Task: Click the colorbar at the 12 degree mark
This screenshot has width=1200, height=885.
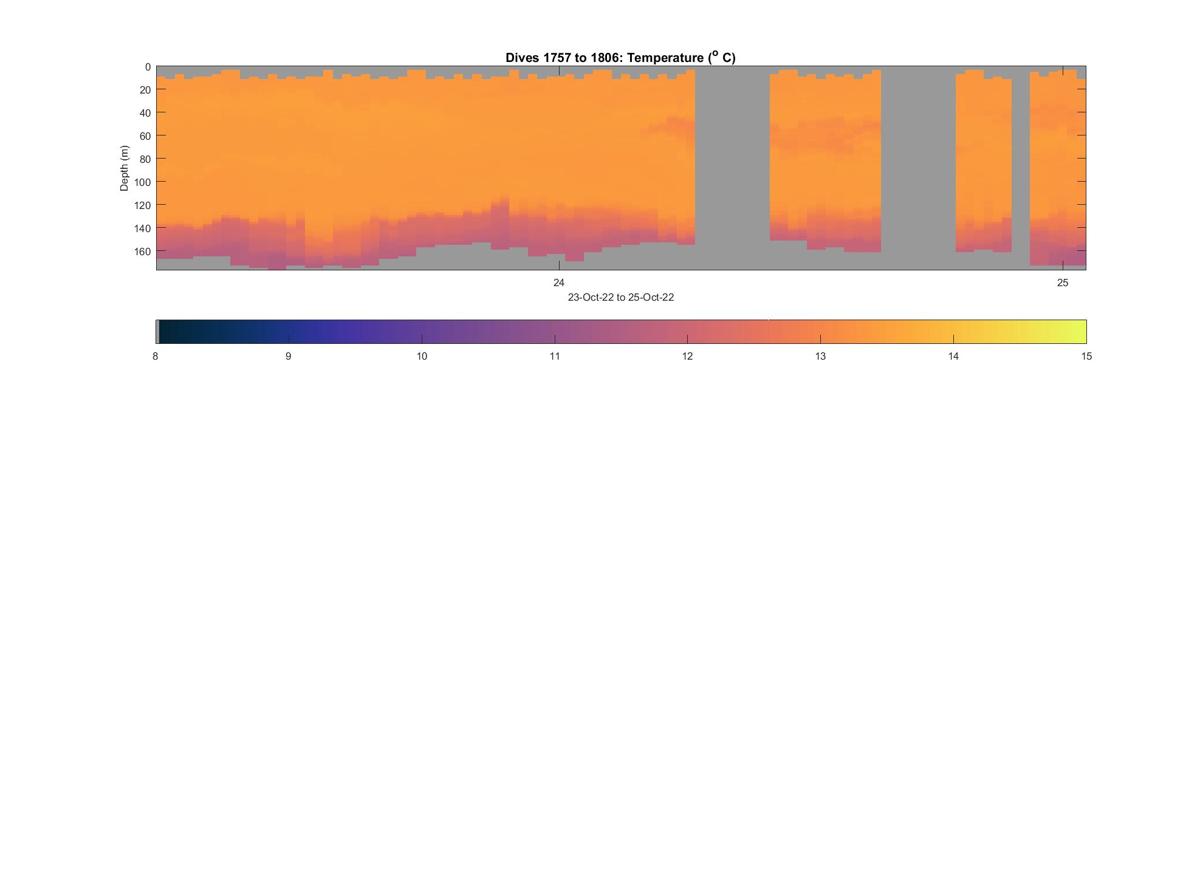Action: 688,331
